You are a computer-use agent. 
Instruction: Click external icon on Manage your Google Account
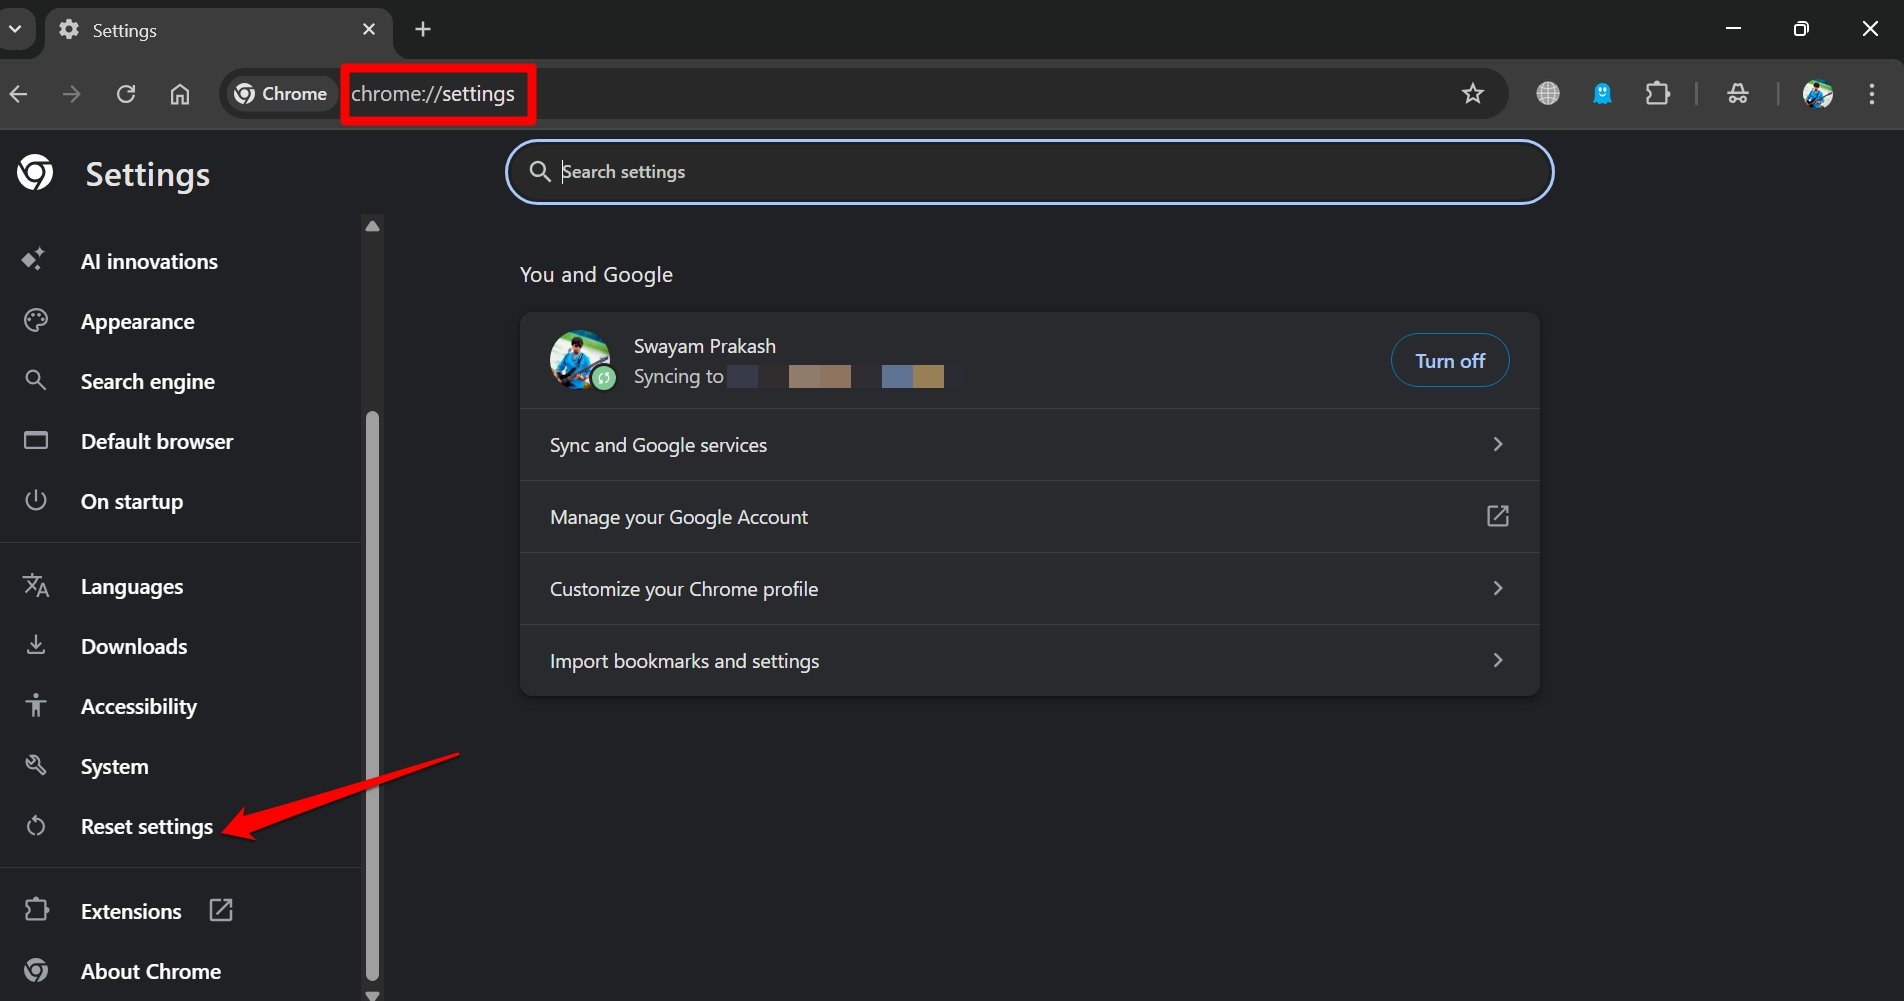pos(1498,516)
